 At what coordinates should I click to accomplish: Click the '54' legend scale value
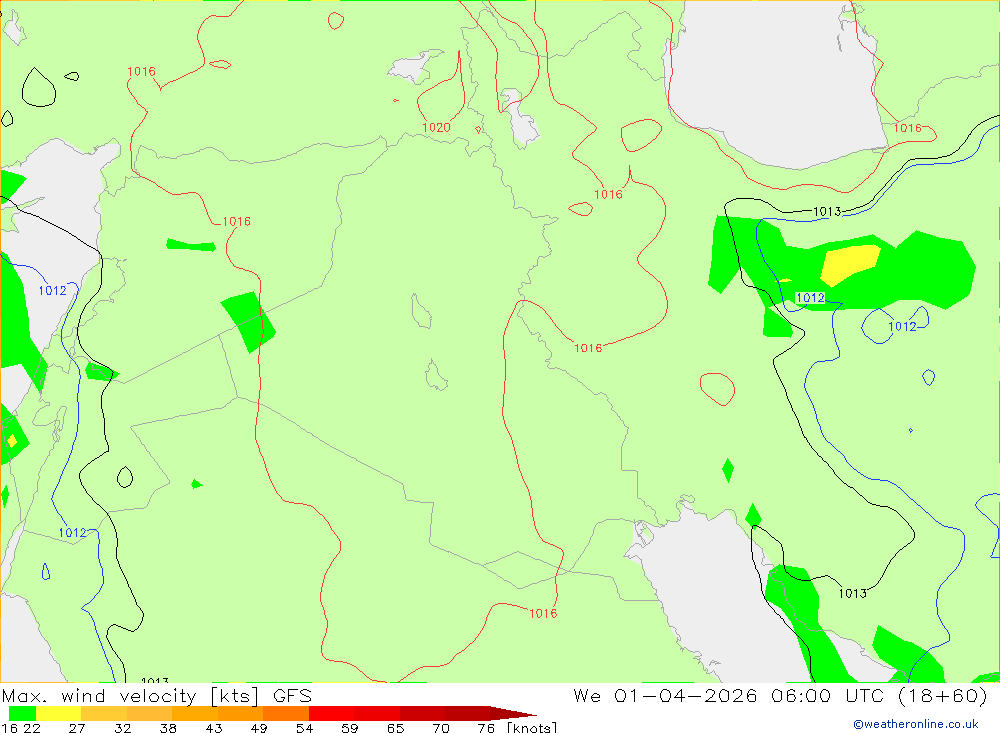pyautogui.click(x=304, y=727)
